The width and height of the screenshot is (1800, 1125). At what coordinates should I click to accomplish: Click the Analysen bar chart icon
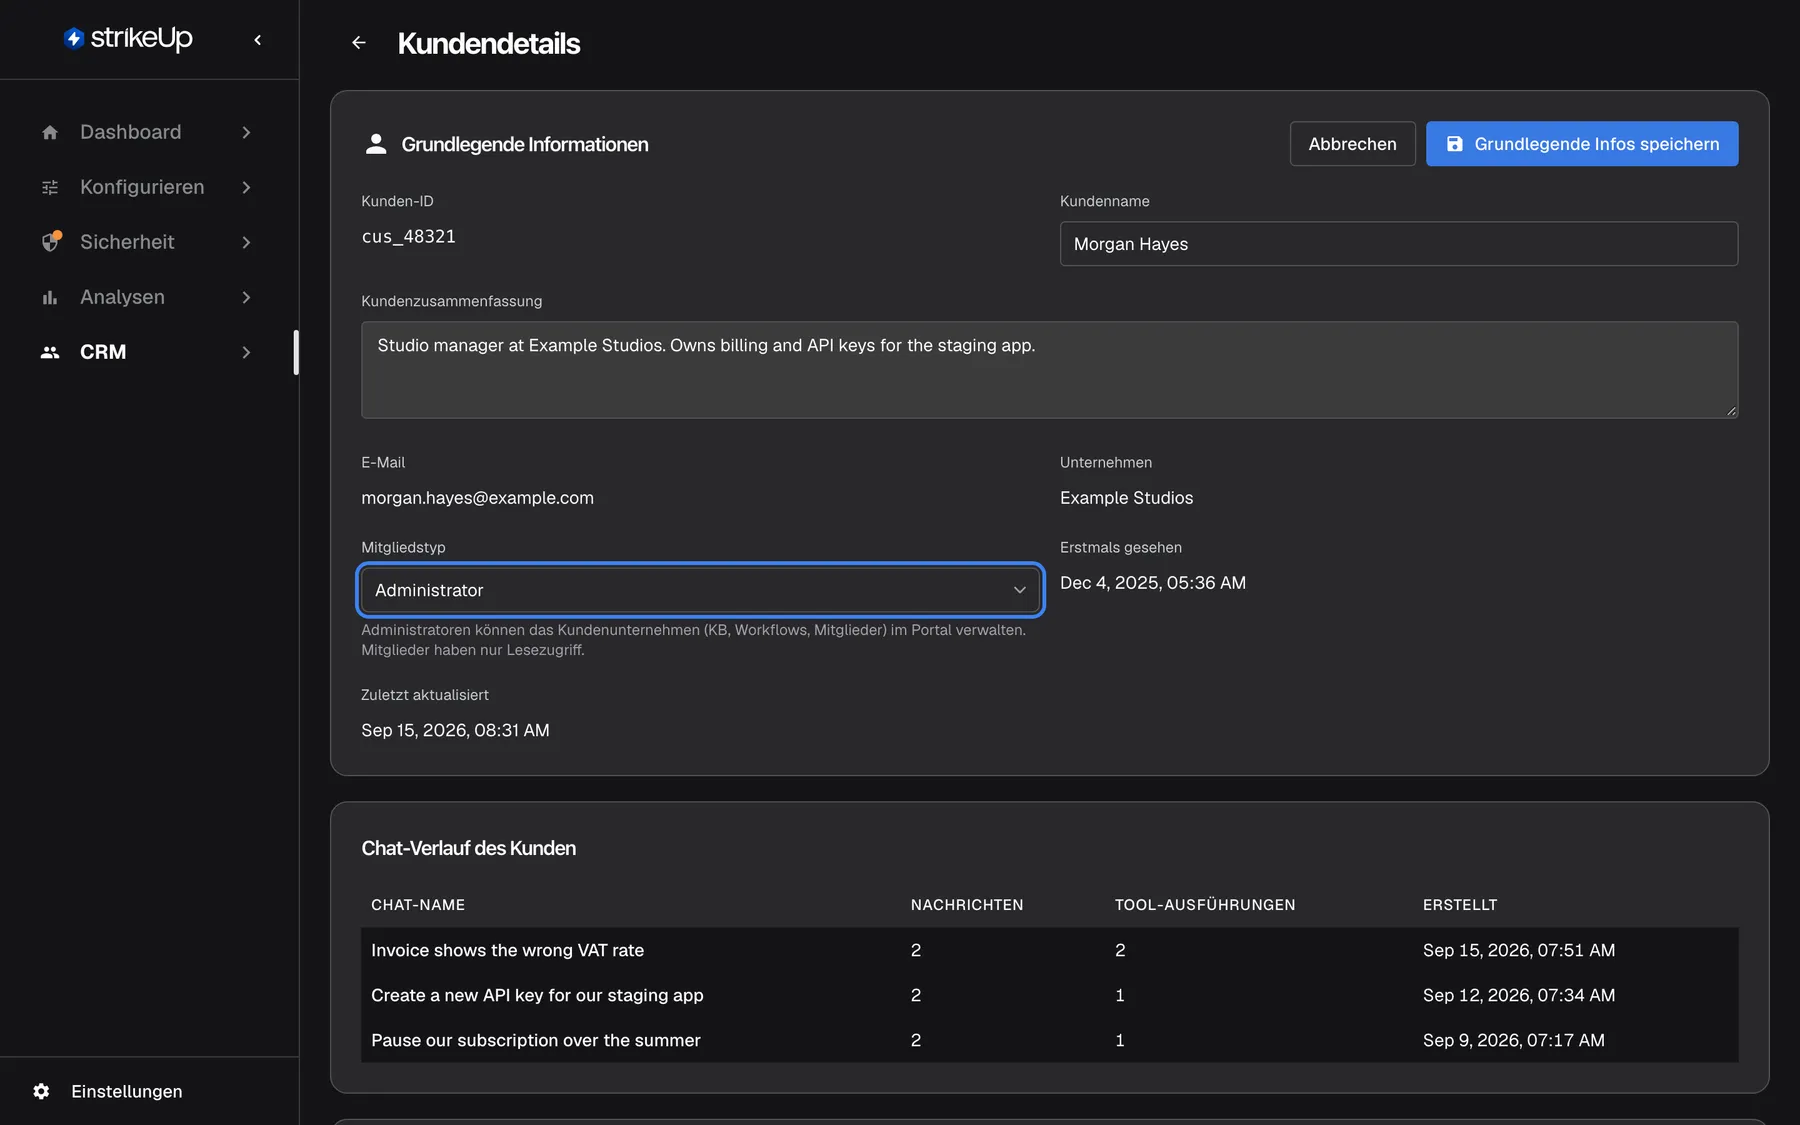[x=50, y=297]
